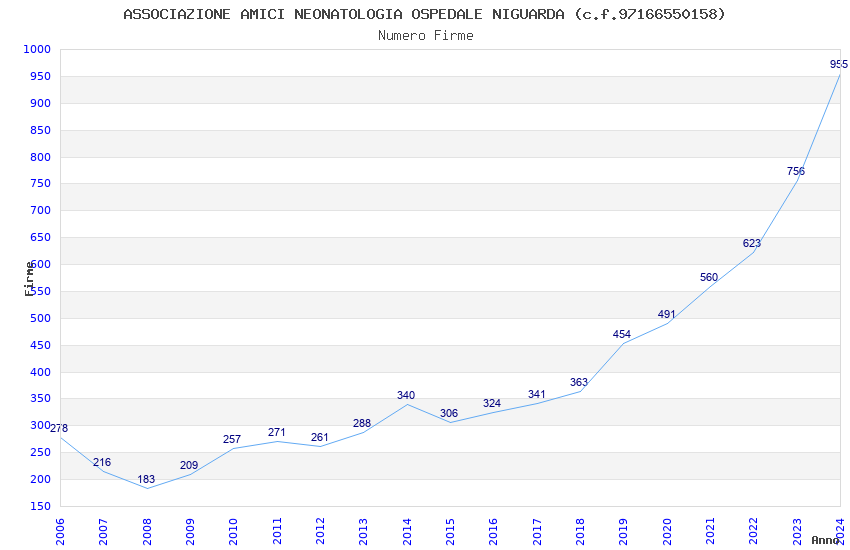
Task: Select data label 261 for 2012
Action: (x=320, y=437)
